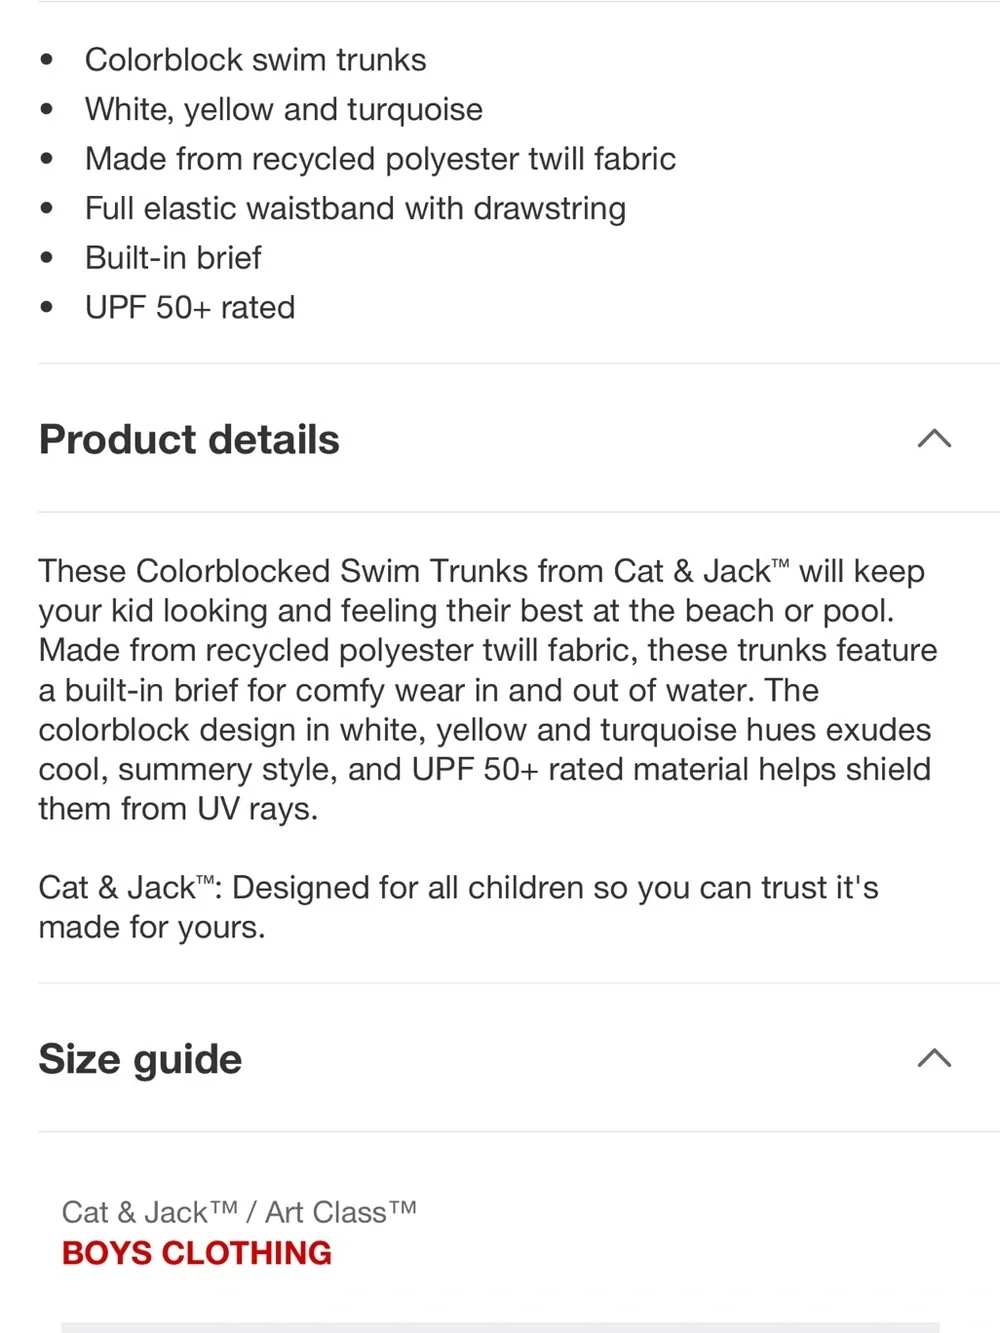1000x1333 pixels.
Task: Open the BOYS CLOTHING size chart
Action: 197,1253
